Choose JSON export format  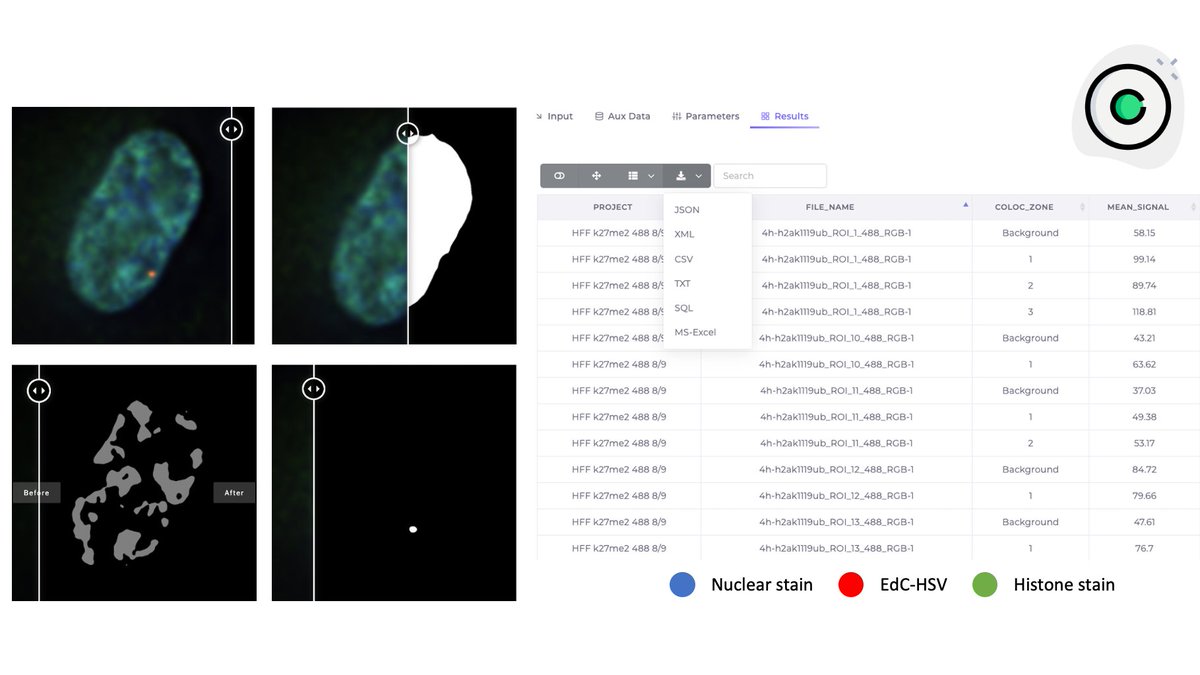(687, 210)
